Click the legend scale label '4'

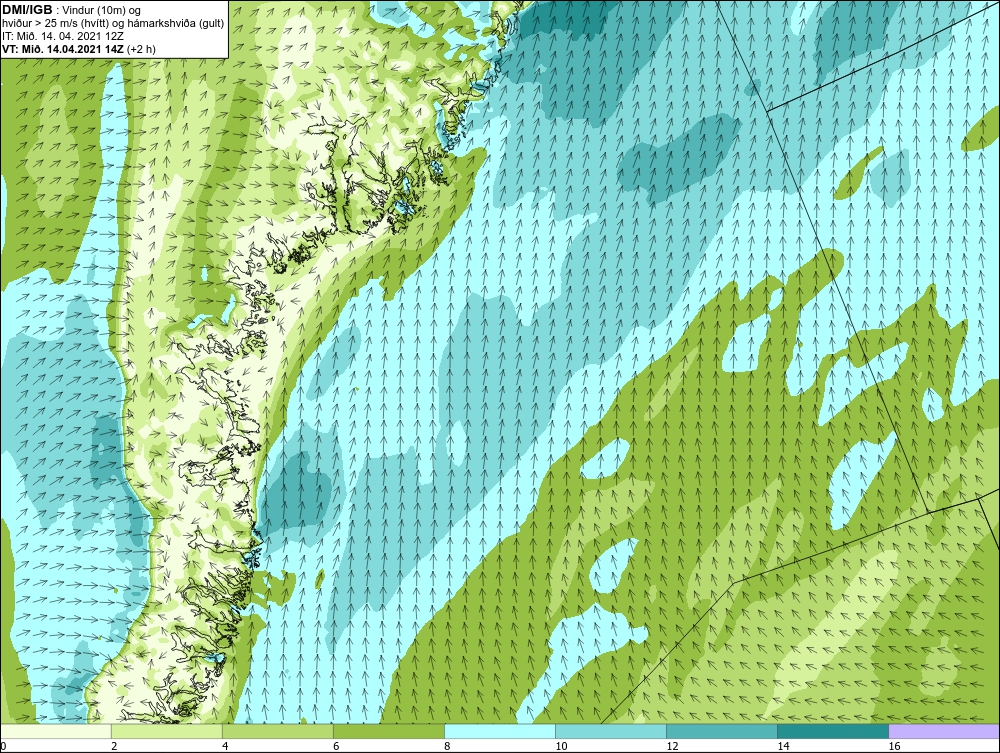[225, 746]
